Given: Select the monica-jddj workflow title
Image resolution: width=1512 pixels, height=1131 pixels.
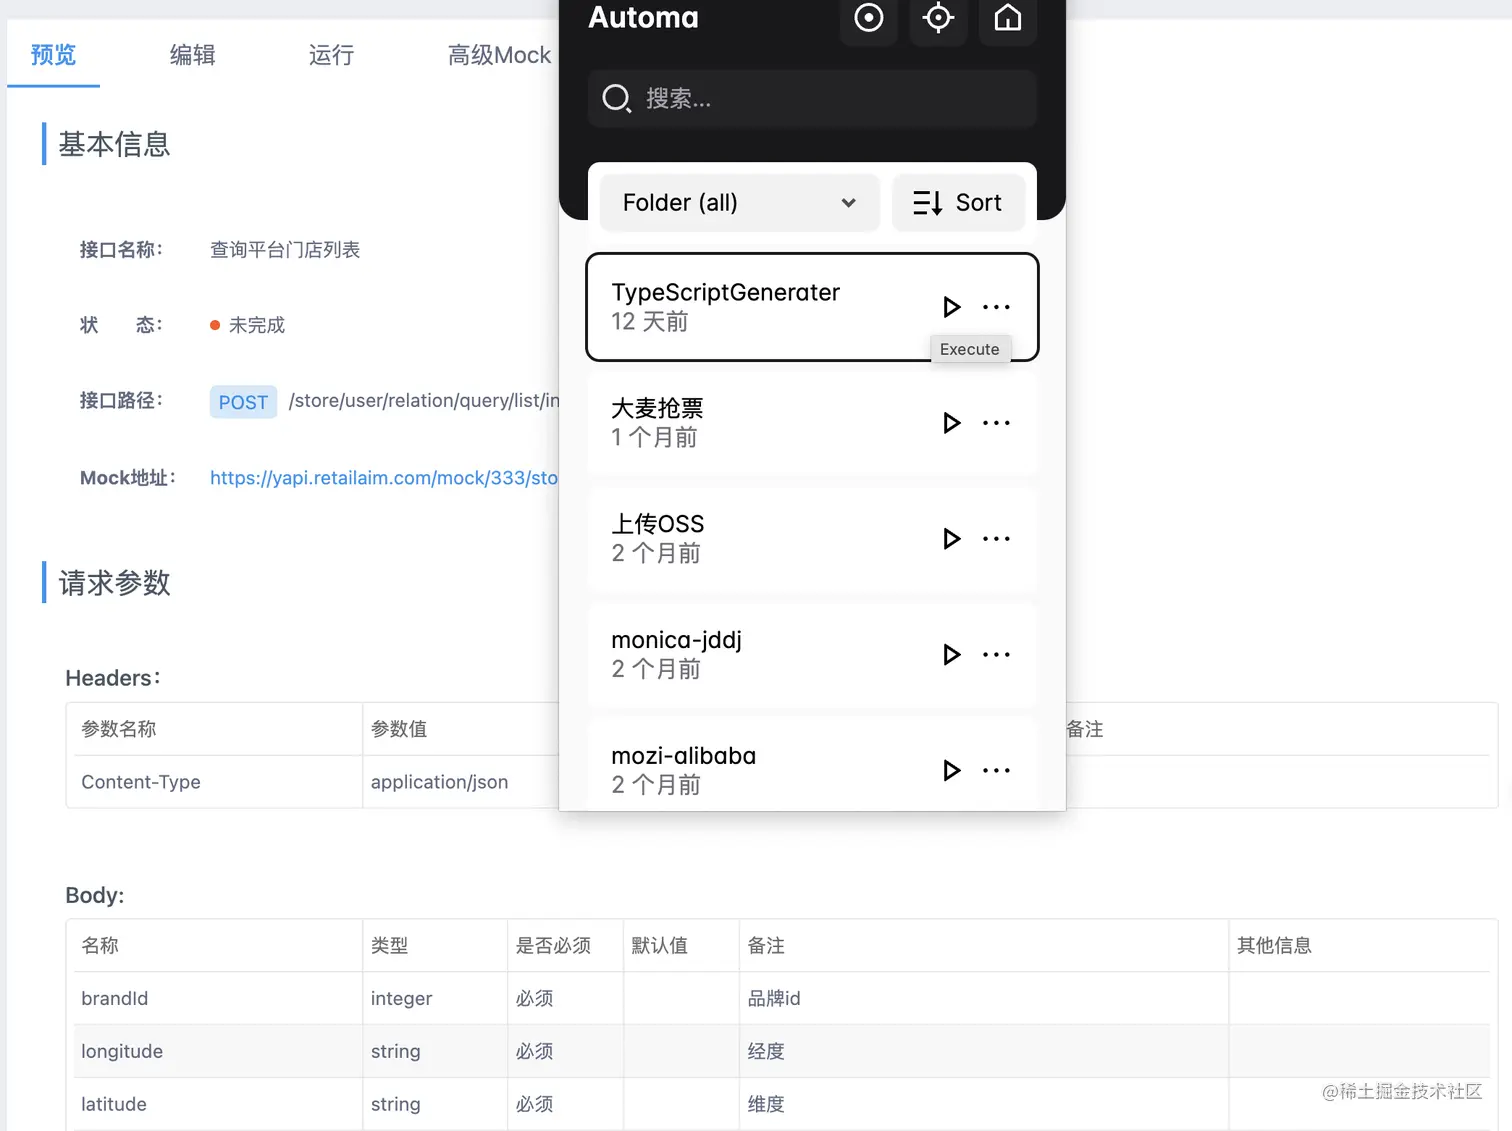Looking at the screenshot, I should pyautogui.click(x=676, y=640).
